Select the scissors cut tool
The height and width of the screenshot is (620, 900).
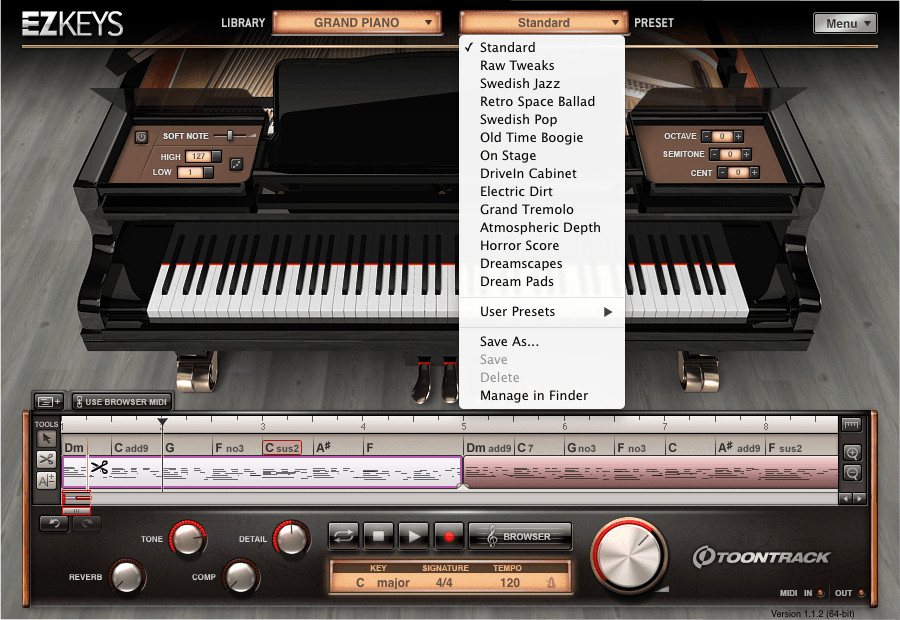tap(46, 459)
